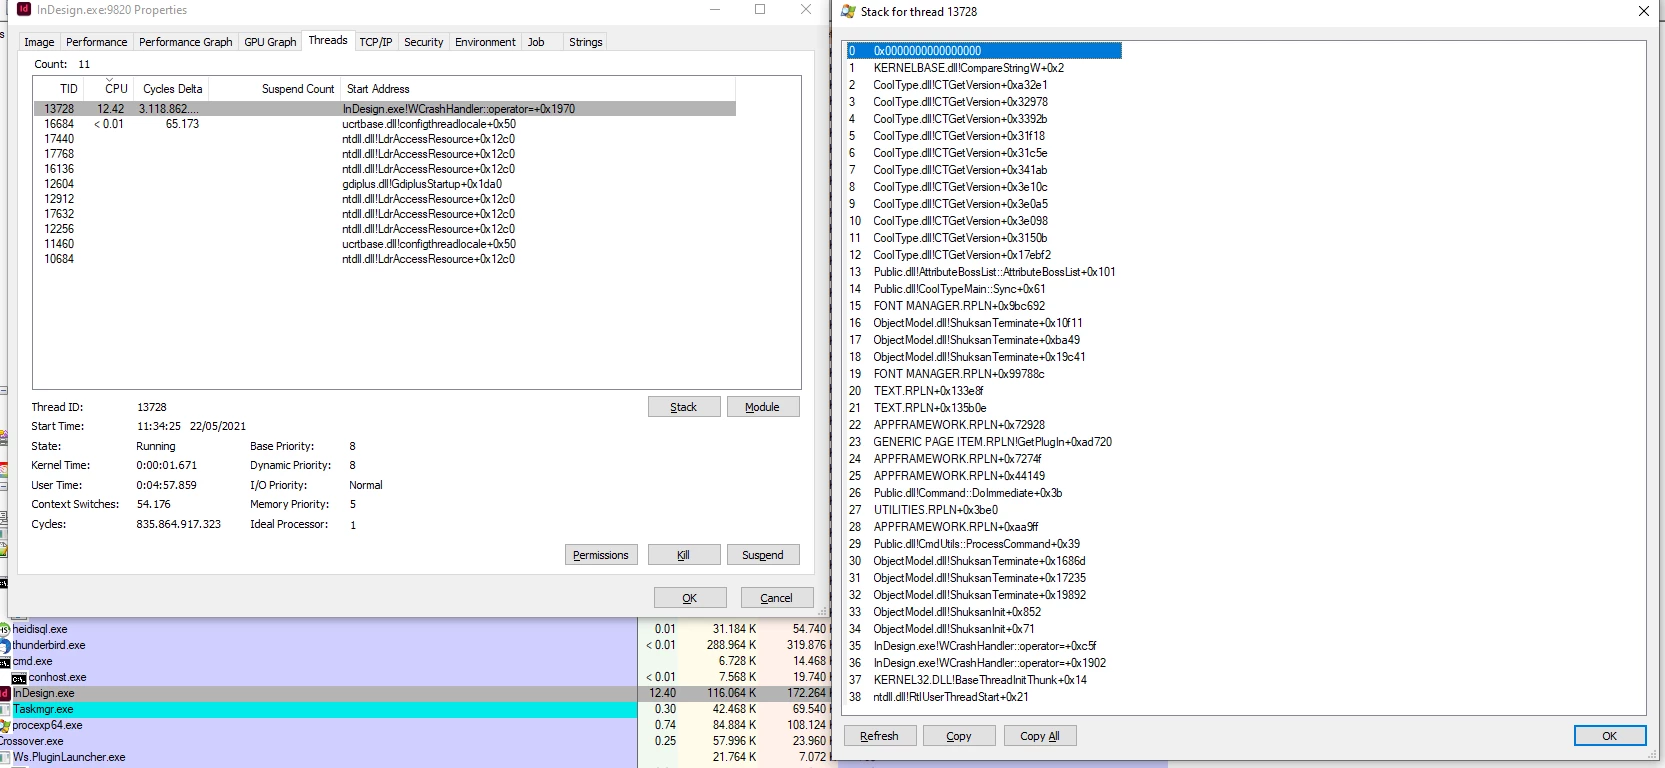The height and width of the screenshot is (768, 1665).
Task: Cancel the Properties dialog
Action: pos(776,598)
